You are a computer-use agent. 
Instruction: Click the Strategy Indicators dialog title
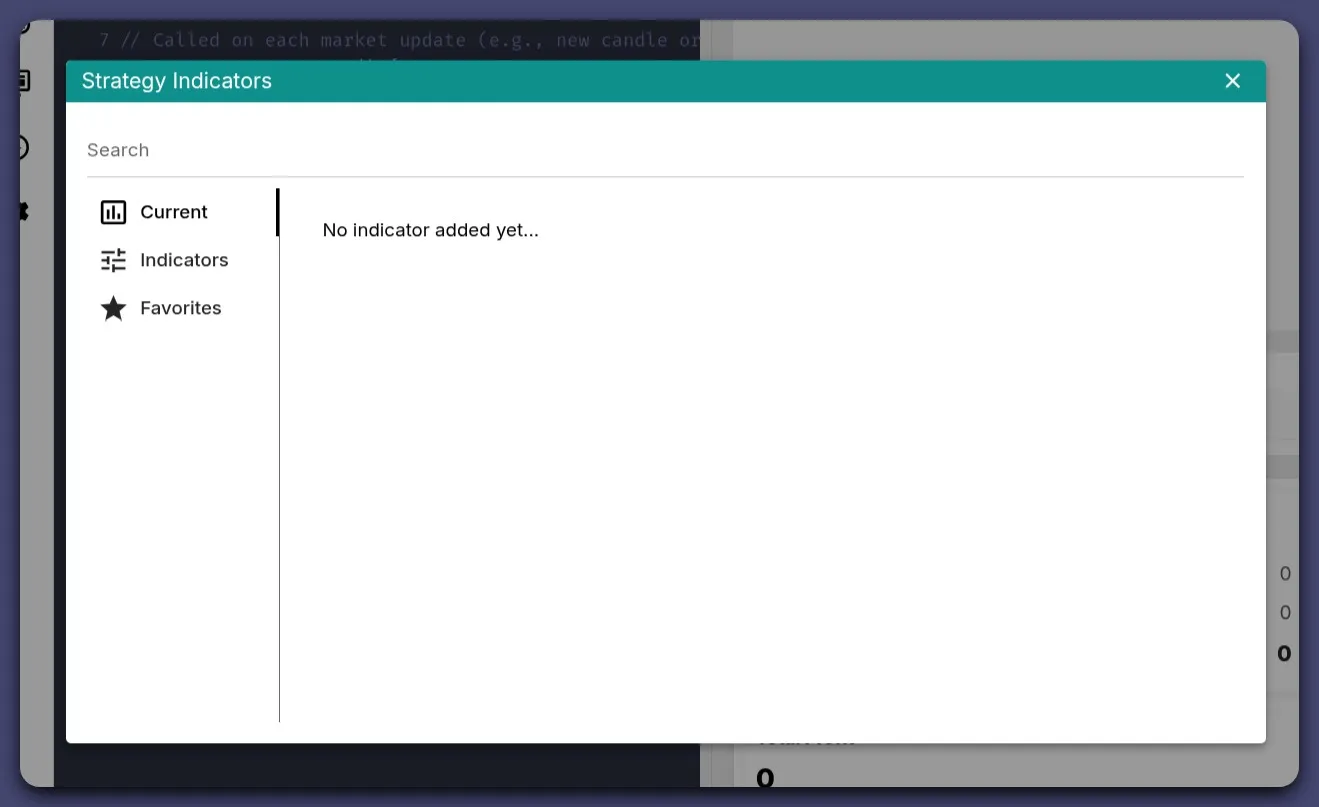coord(177,81)
